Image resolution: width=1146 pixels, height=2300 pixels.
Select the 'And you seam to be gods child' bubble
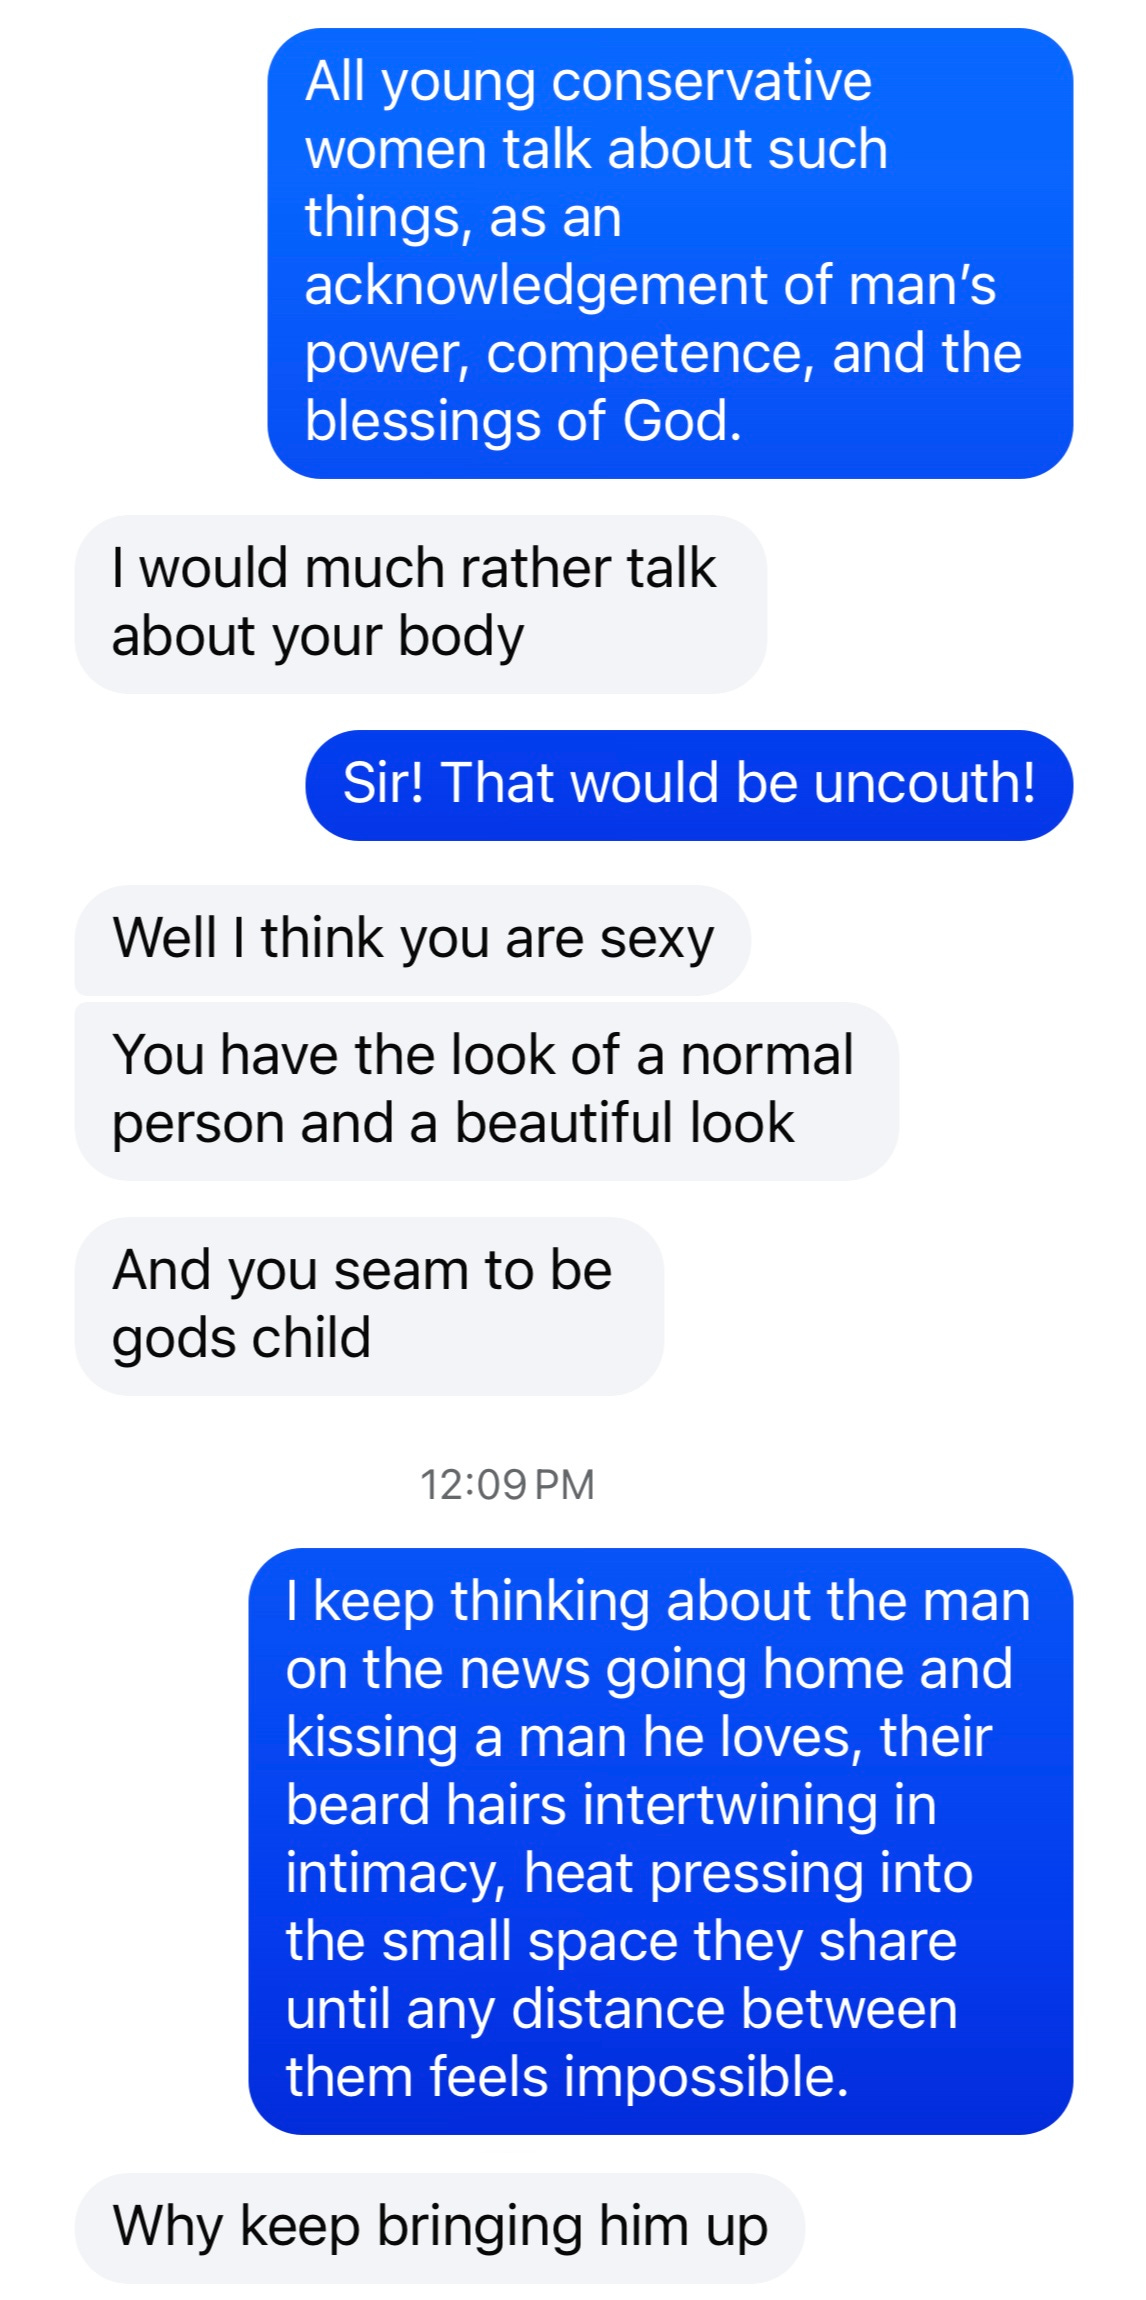pos(369,1306)
